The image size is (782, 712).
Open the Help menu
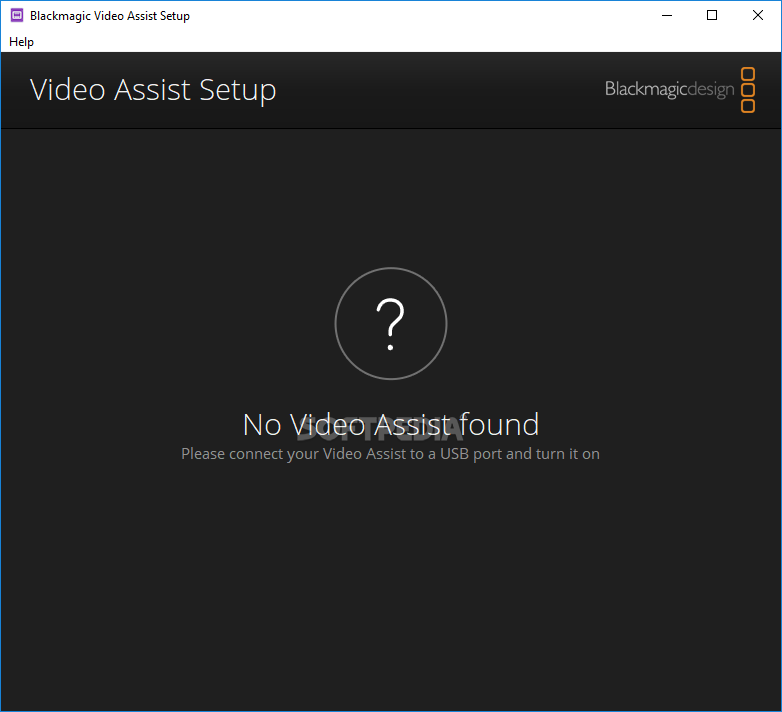[x=21, y=42]
